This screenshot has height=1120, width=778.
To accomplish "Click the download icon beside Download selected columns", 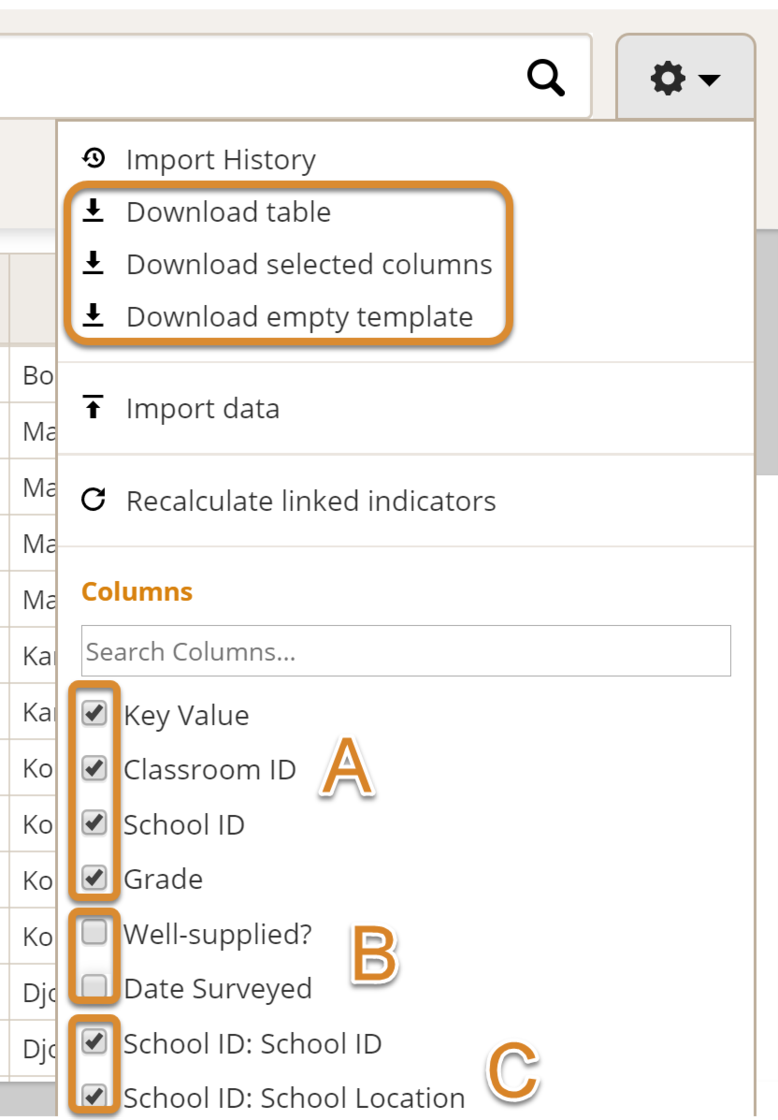I will (x=95, y=264).
